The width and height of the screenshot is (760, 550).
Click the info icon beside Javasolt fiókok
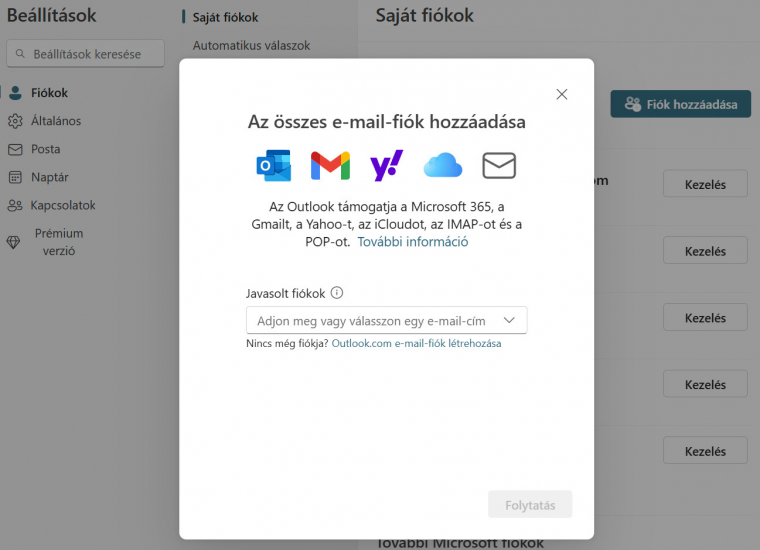pos(337,293)
